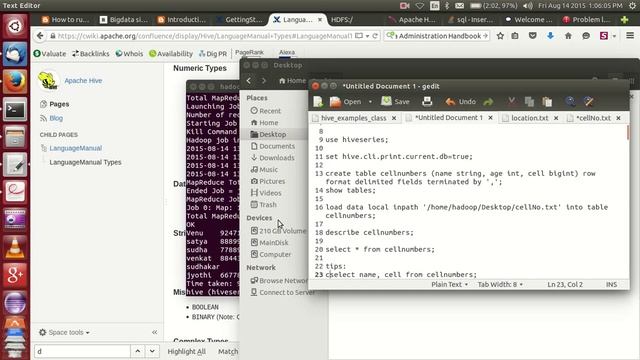Image resolution: width=640 pixels, height=360 pixels.
Task: Switch to the hive_examples_class tab
Action: 353,118
